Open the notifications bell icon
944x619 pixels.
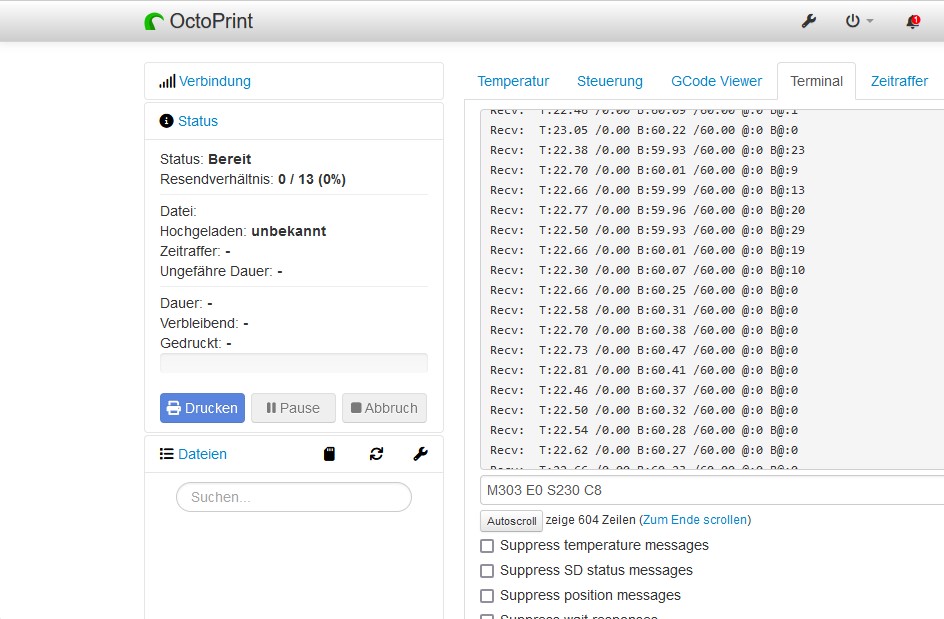[x=913, y=22]
